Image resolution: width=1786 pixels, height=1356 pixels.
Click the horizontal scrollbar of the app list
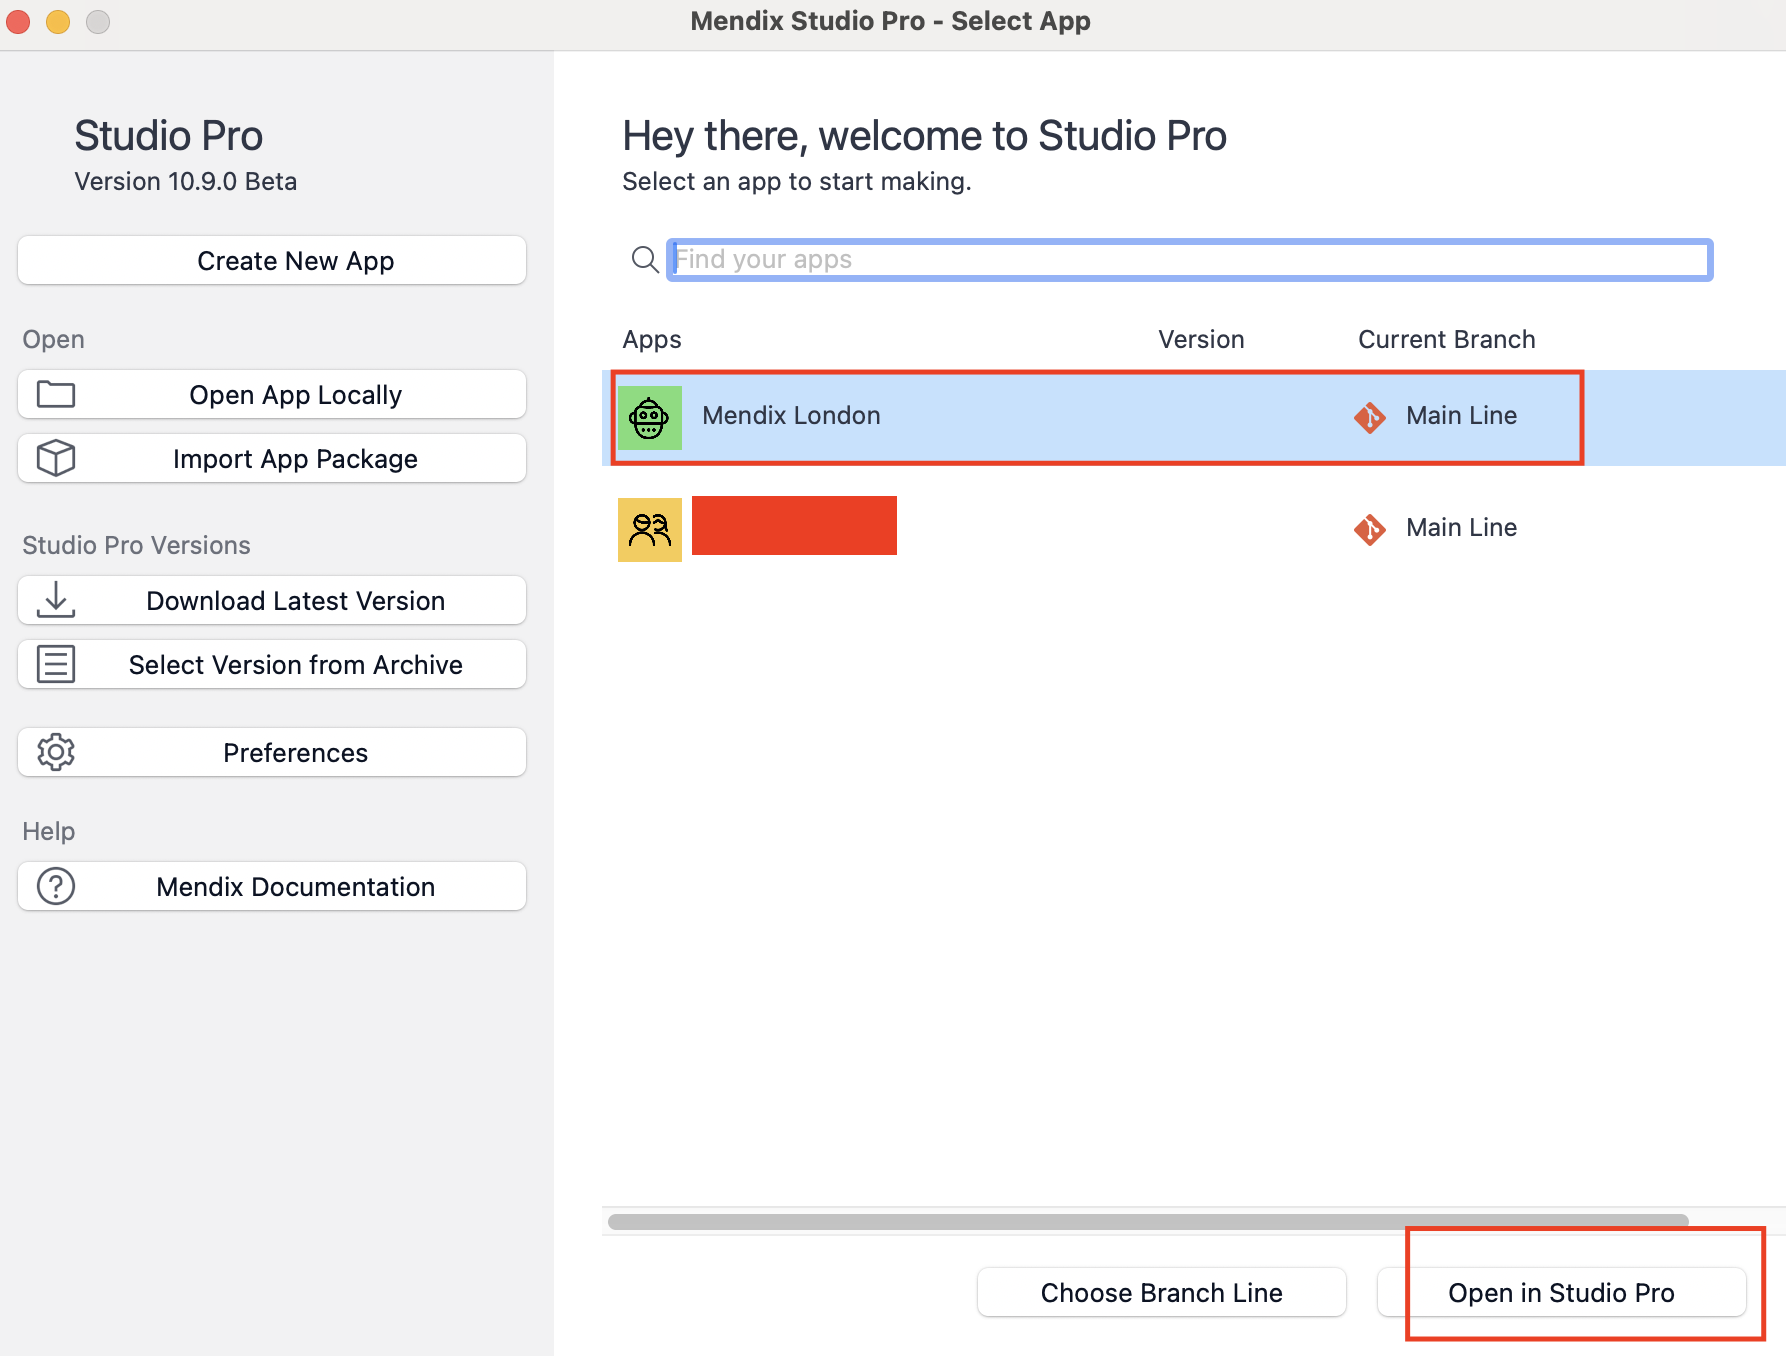coord(1148,1221)
